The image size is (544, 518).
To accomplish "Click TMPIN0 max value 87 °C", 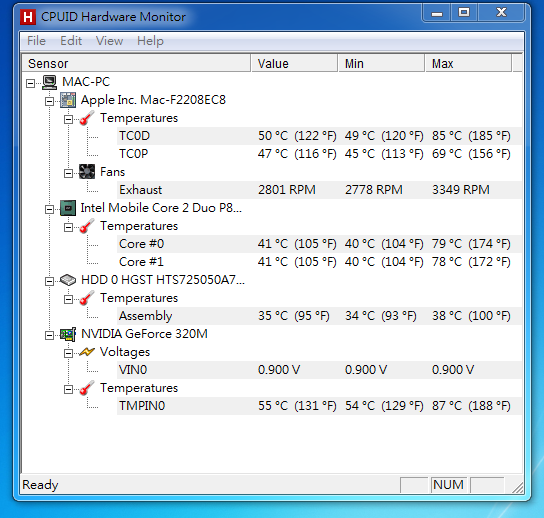I will pos(471,406).
